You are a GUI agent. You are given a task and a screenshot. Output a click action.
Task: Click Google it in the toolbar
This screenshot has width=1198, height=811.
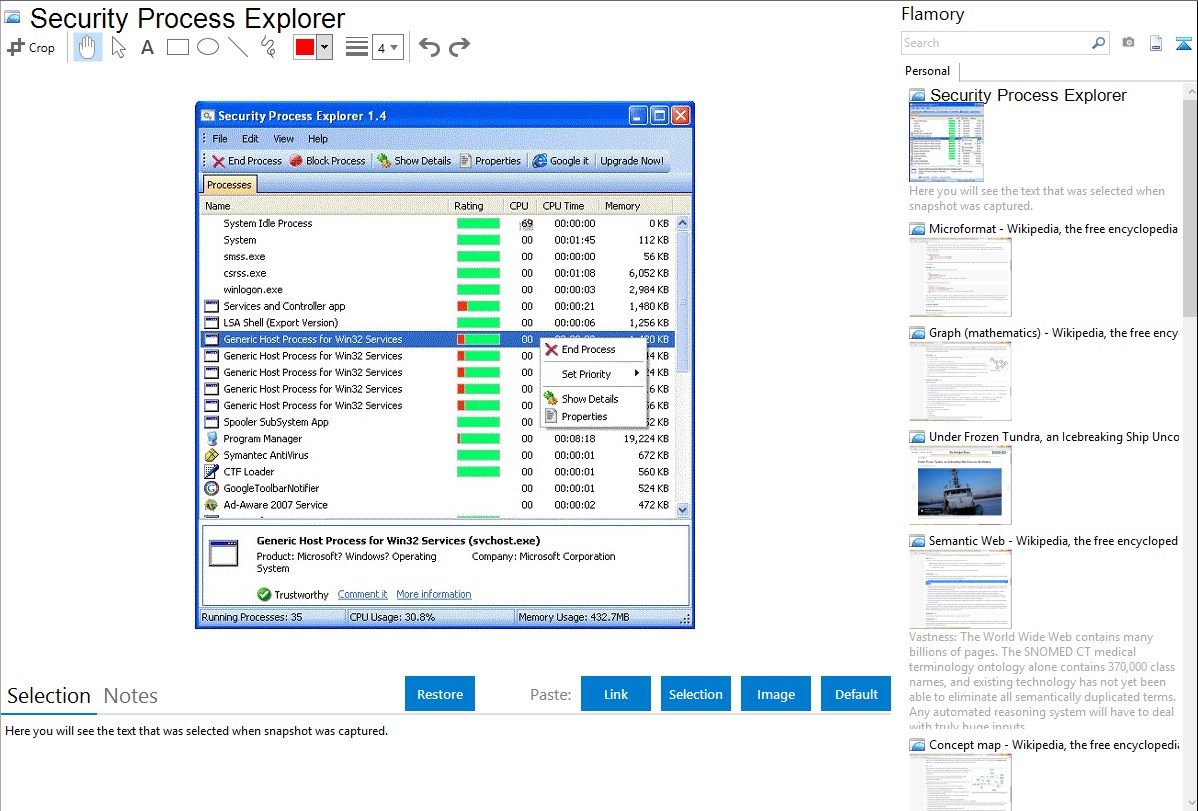561,161
